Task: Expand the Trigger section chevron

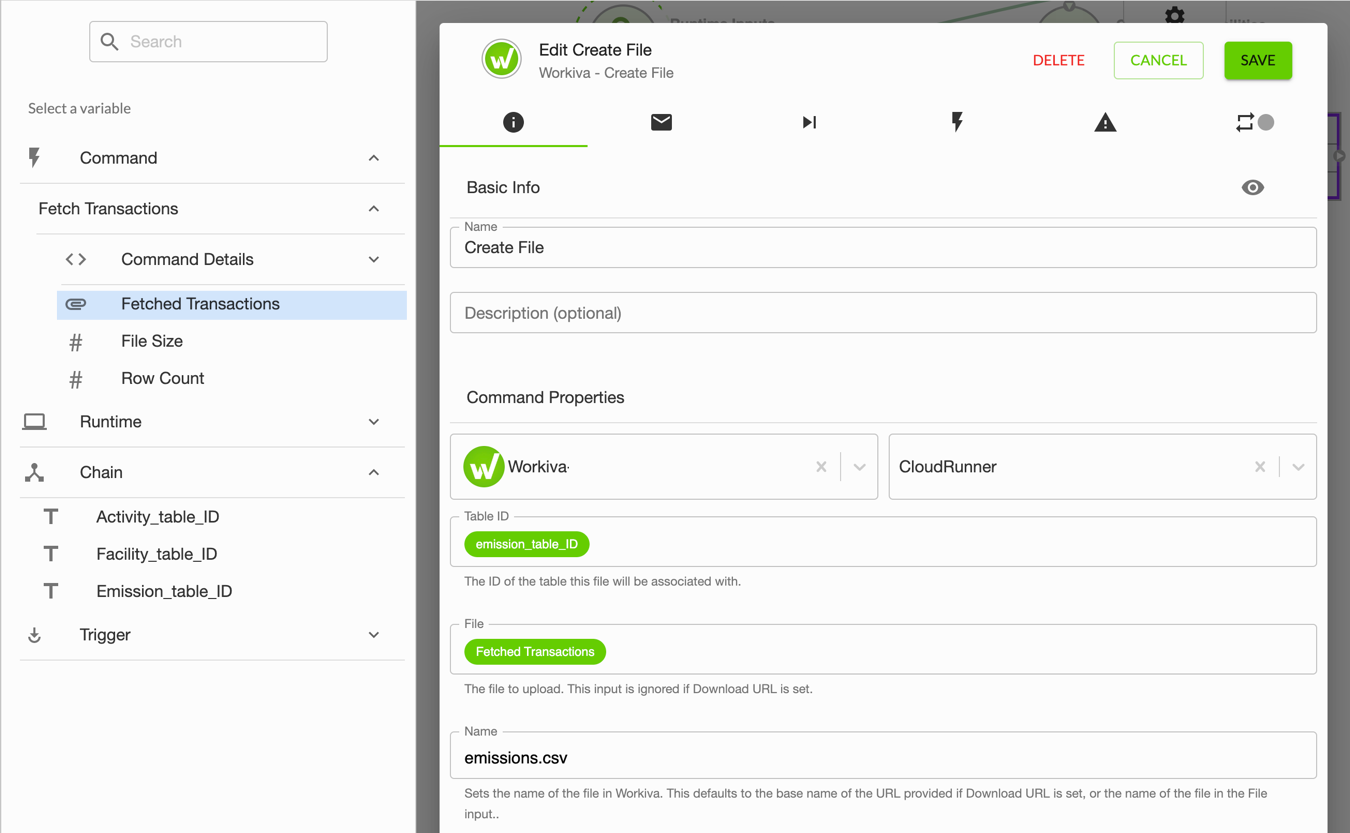Action: point(374,635)
